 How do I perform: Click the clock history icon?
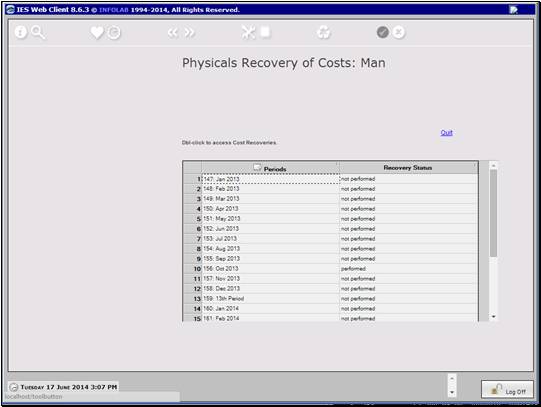tap(114, 33)
